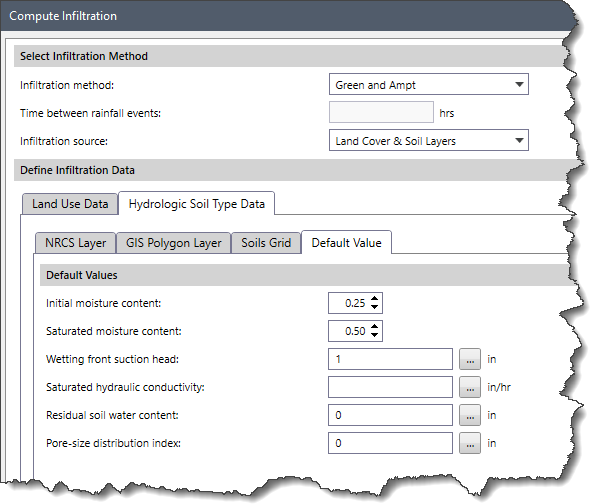
Task: Decrease Initial moisture content value
Action: [x=374, y=307]
